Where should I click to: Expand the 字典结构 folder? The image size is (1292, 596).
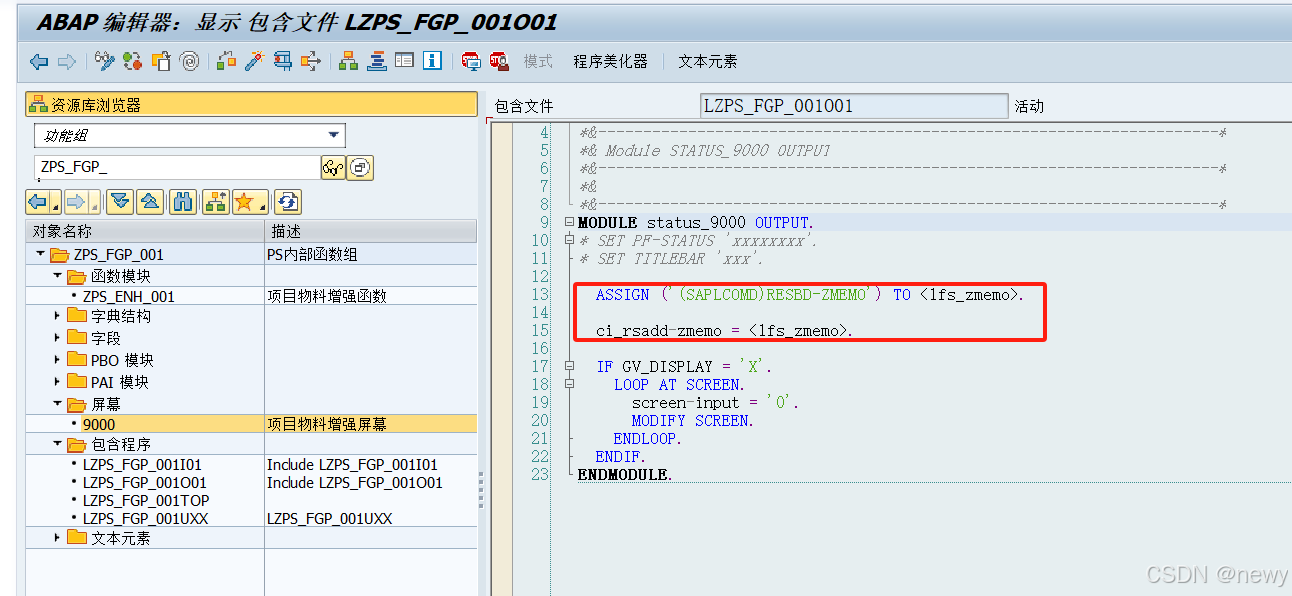click(57, 316)
